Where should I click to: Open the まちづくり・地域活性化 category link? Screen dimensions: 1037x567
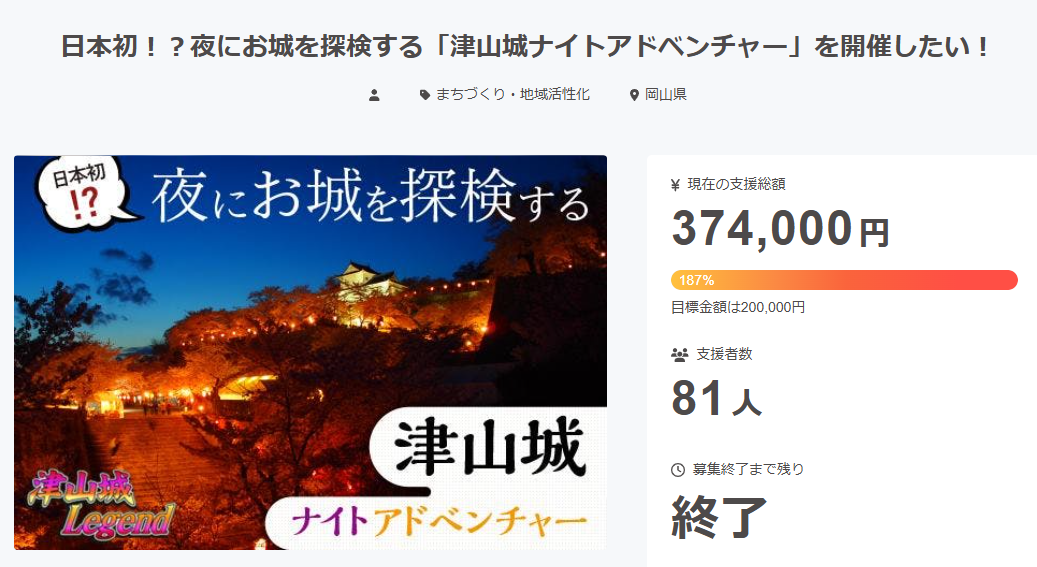(x=513, y=95)
